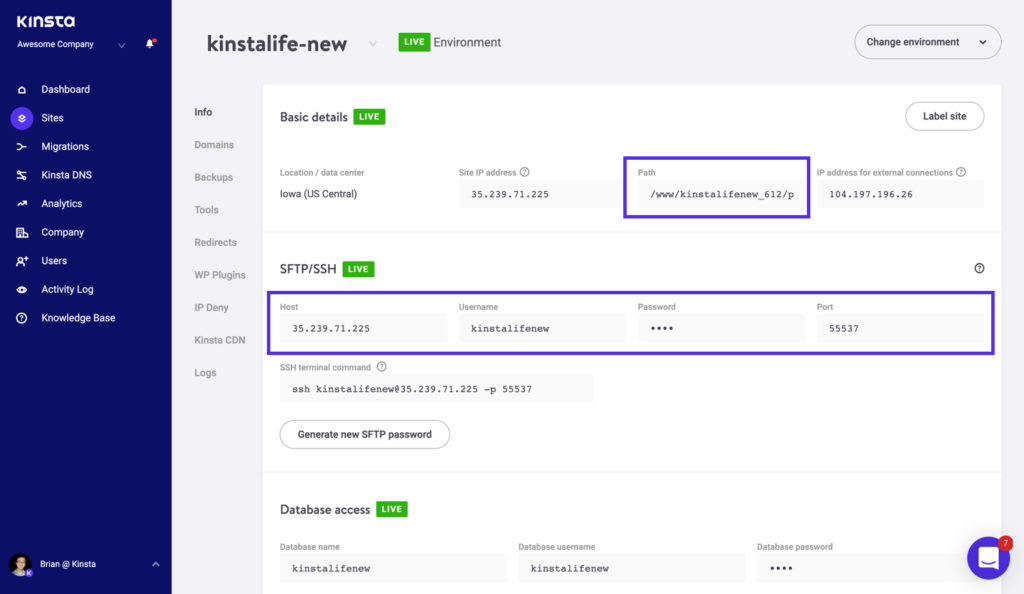Open Change environment dropdown

927,42
